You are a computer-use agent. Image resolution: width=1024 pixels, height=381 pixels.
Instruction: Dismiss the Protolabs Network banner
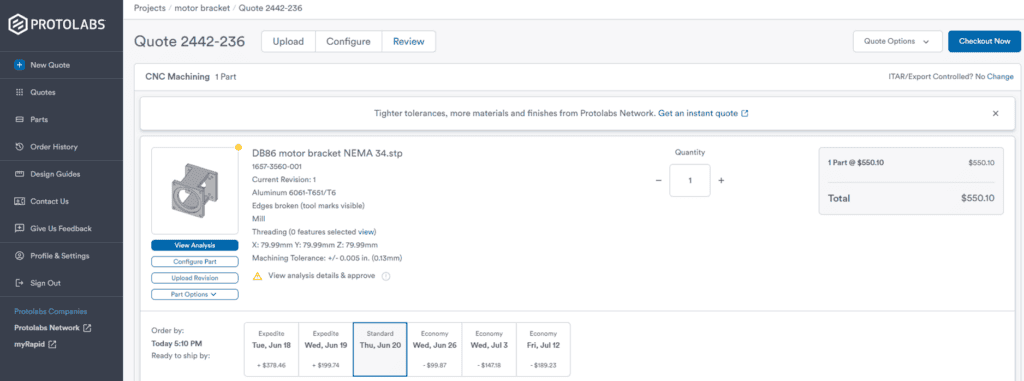coord(995,113)
